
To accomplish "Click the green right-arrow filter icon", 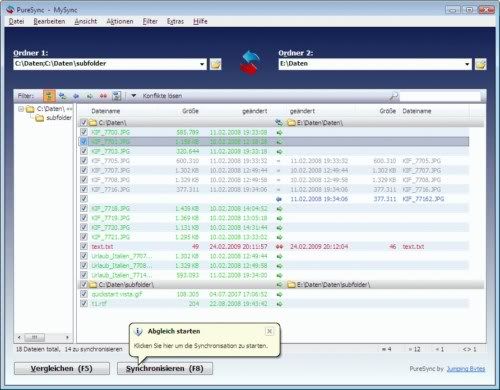I will [x=90, y=96].
